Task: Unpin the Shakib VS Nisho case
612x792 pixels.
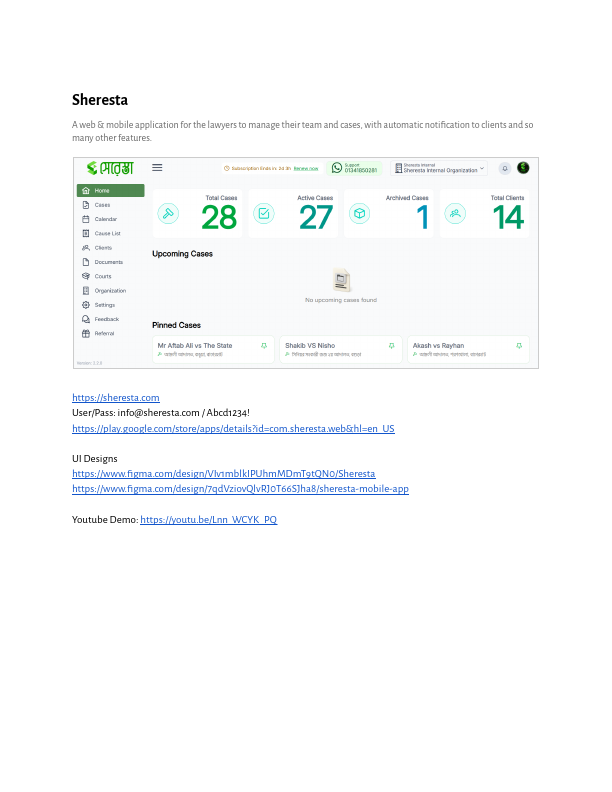Action: click(391, 345)
